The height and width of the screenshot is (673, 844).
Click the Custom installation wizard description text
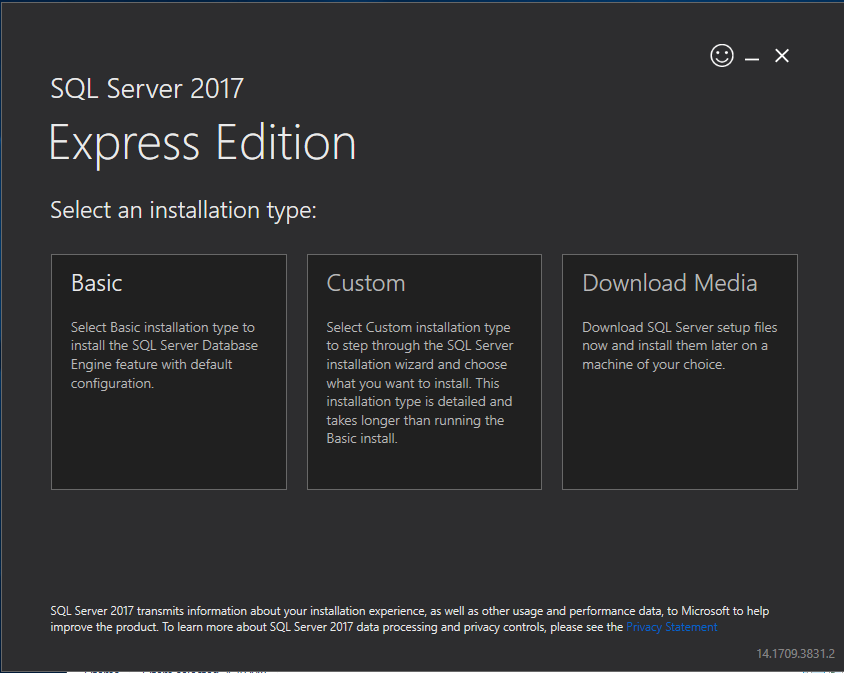pos(420,383)
